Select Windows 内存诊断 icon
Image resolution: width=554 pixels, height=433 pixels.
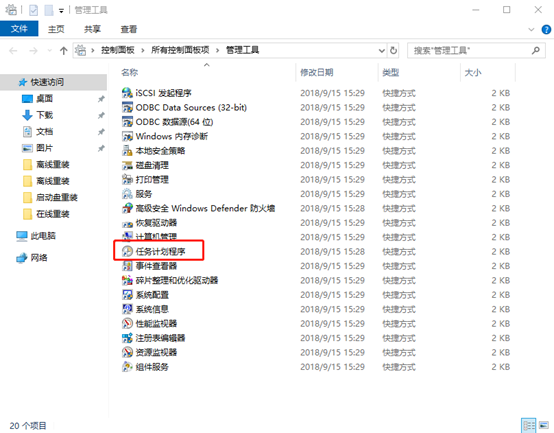(127, 136)
